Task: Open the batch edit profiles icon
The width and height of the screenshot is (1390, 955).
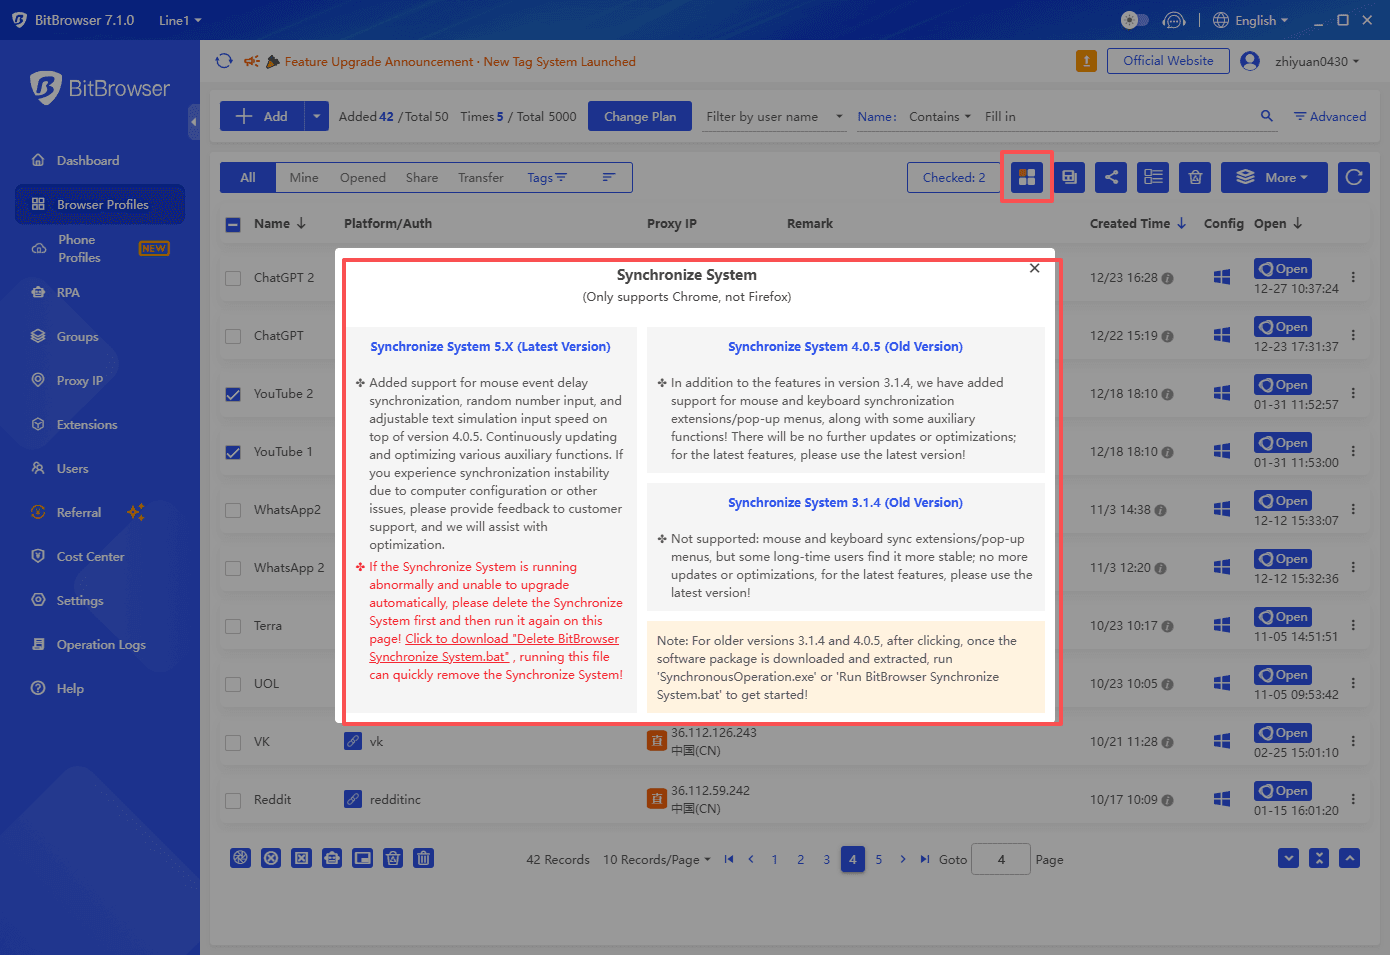Action: 1152,177
